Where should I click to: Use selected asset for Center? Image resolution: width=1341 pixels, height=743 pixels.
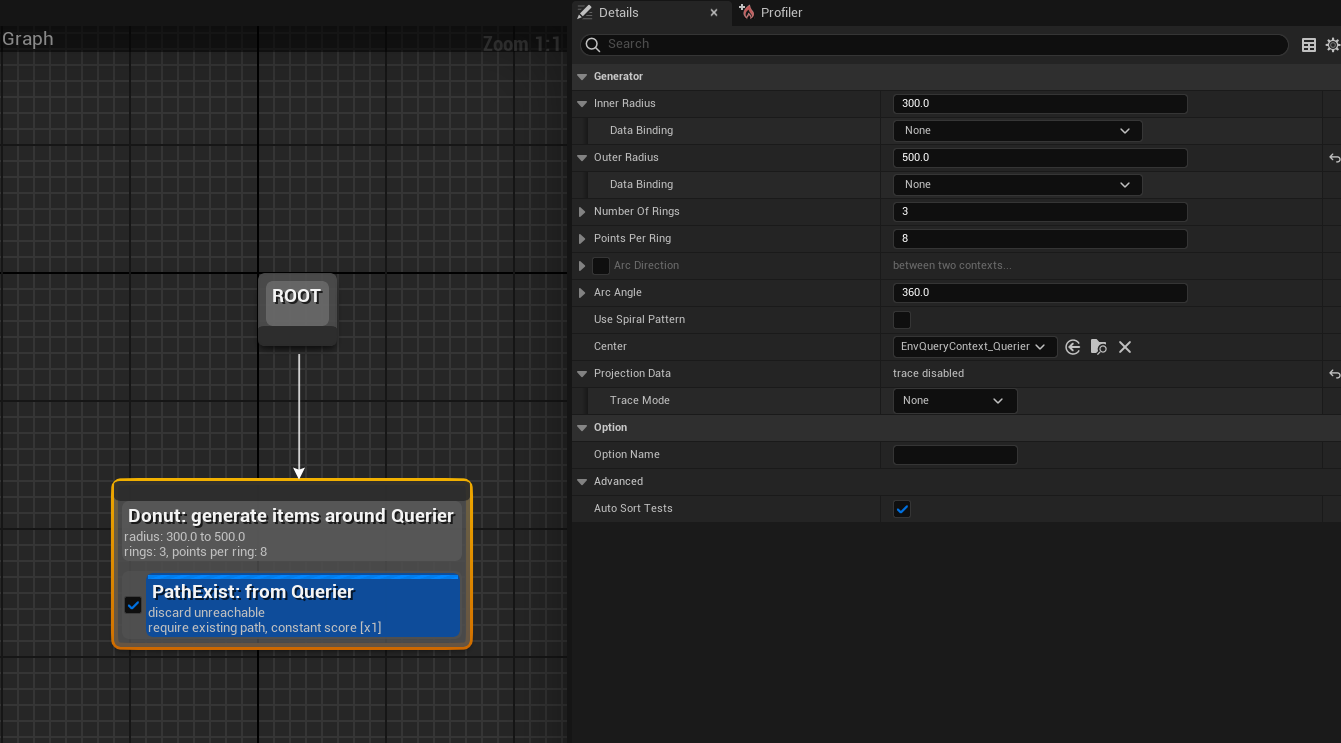click(1073, 347)
